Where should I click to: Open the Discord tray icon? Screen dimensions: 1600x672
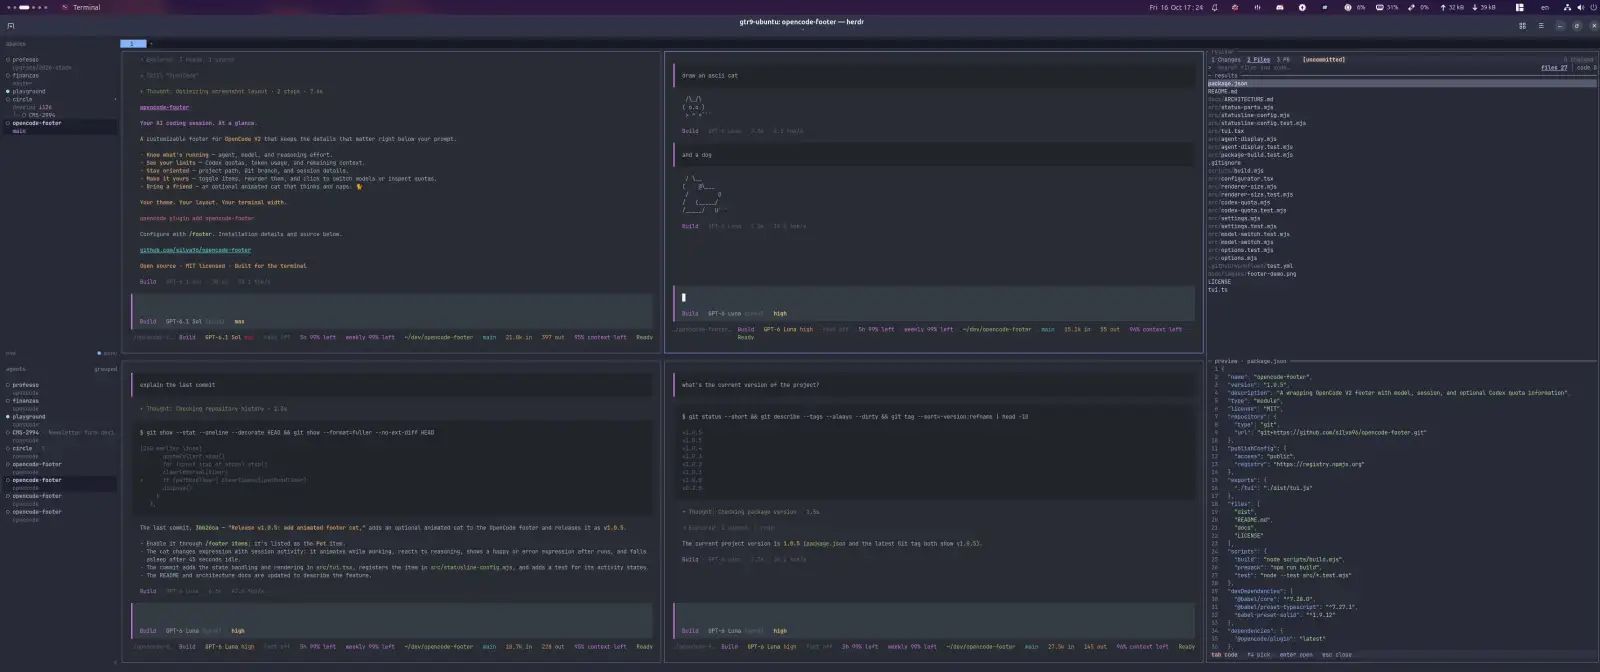(1280, 7)
